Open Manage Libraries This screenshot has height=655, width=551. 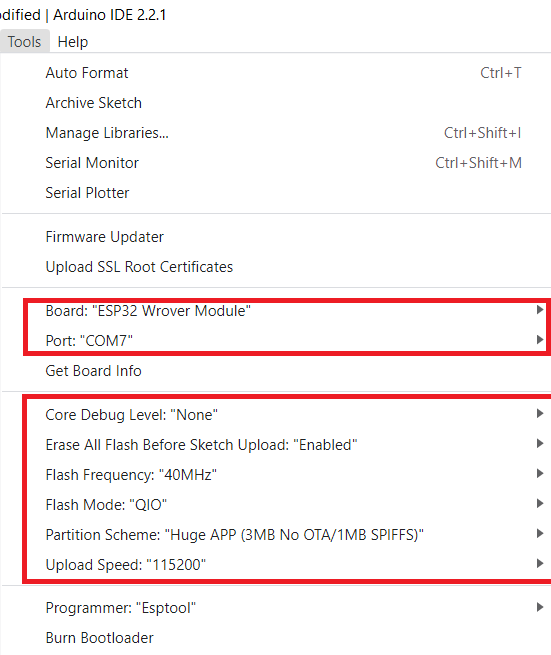(276, 133)
